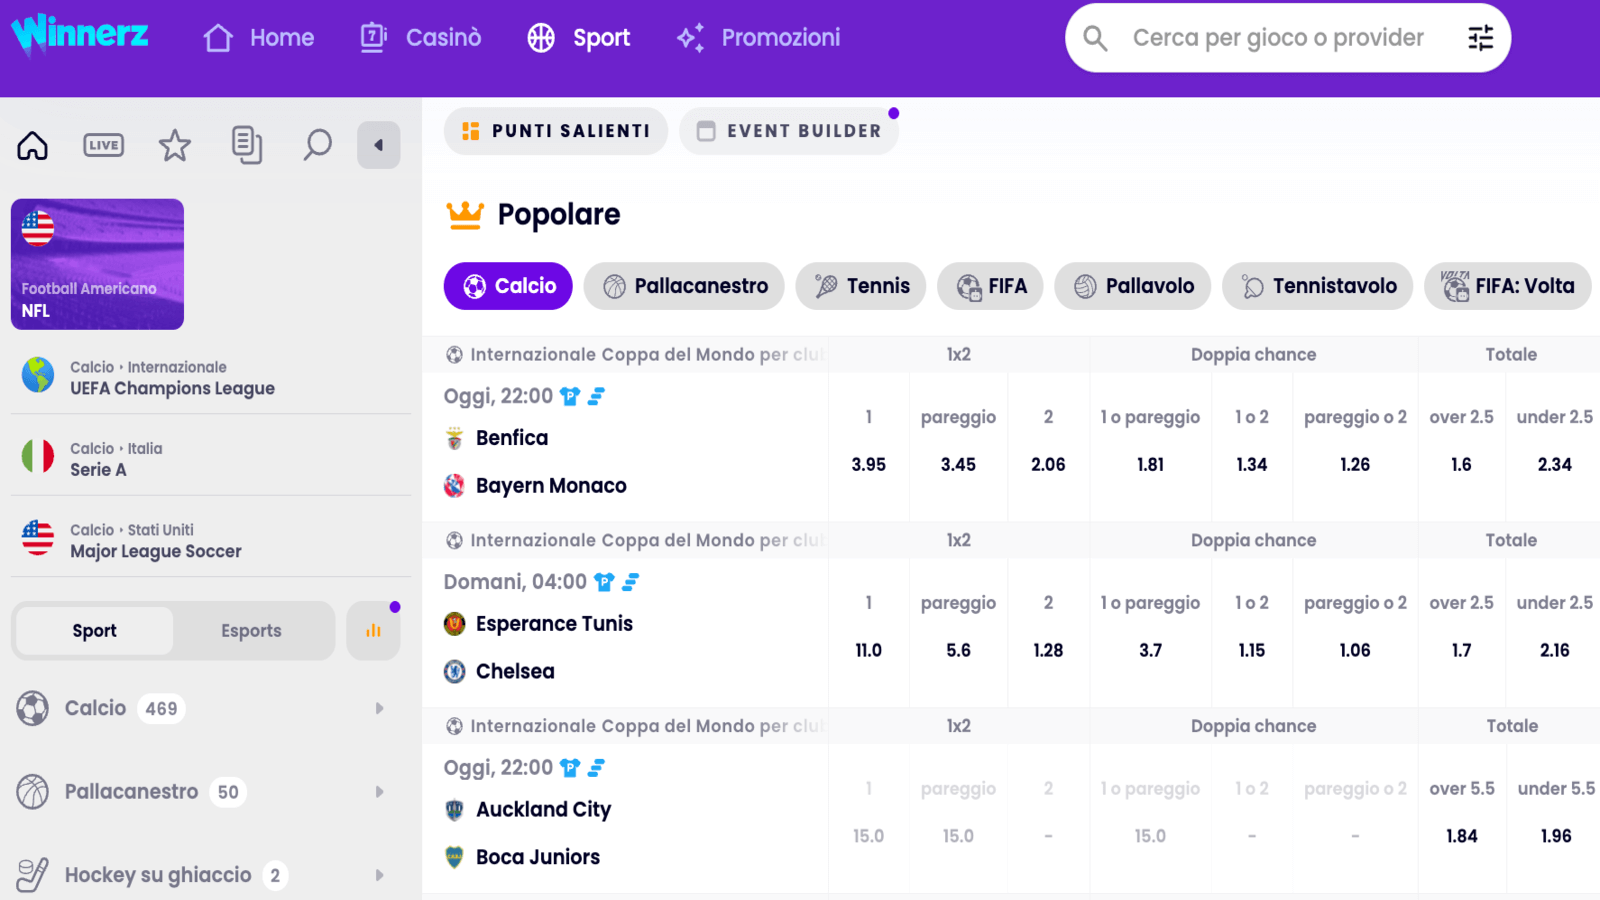Screen dimensions: 1600x900
Task: Click the Bayern Monaco club crest
Action: point(455,486)
